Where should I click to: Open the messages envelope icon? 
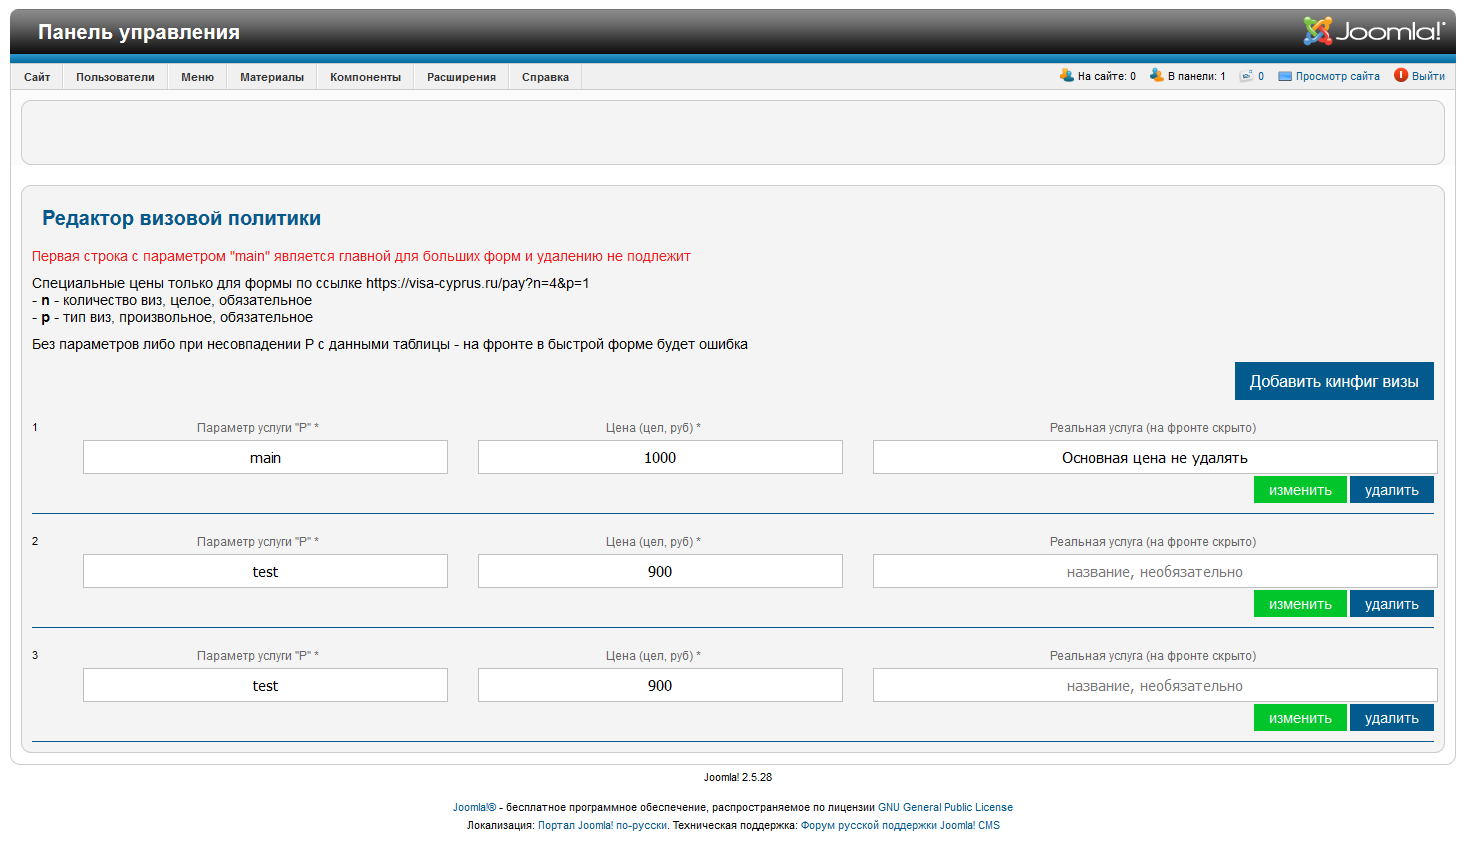tap(1247, 76)
